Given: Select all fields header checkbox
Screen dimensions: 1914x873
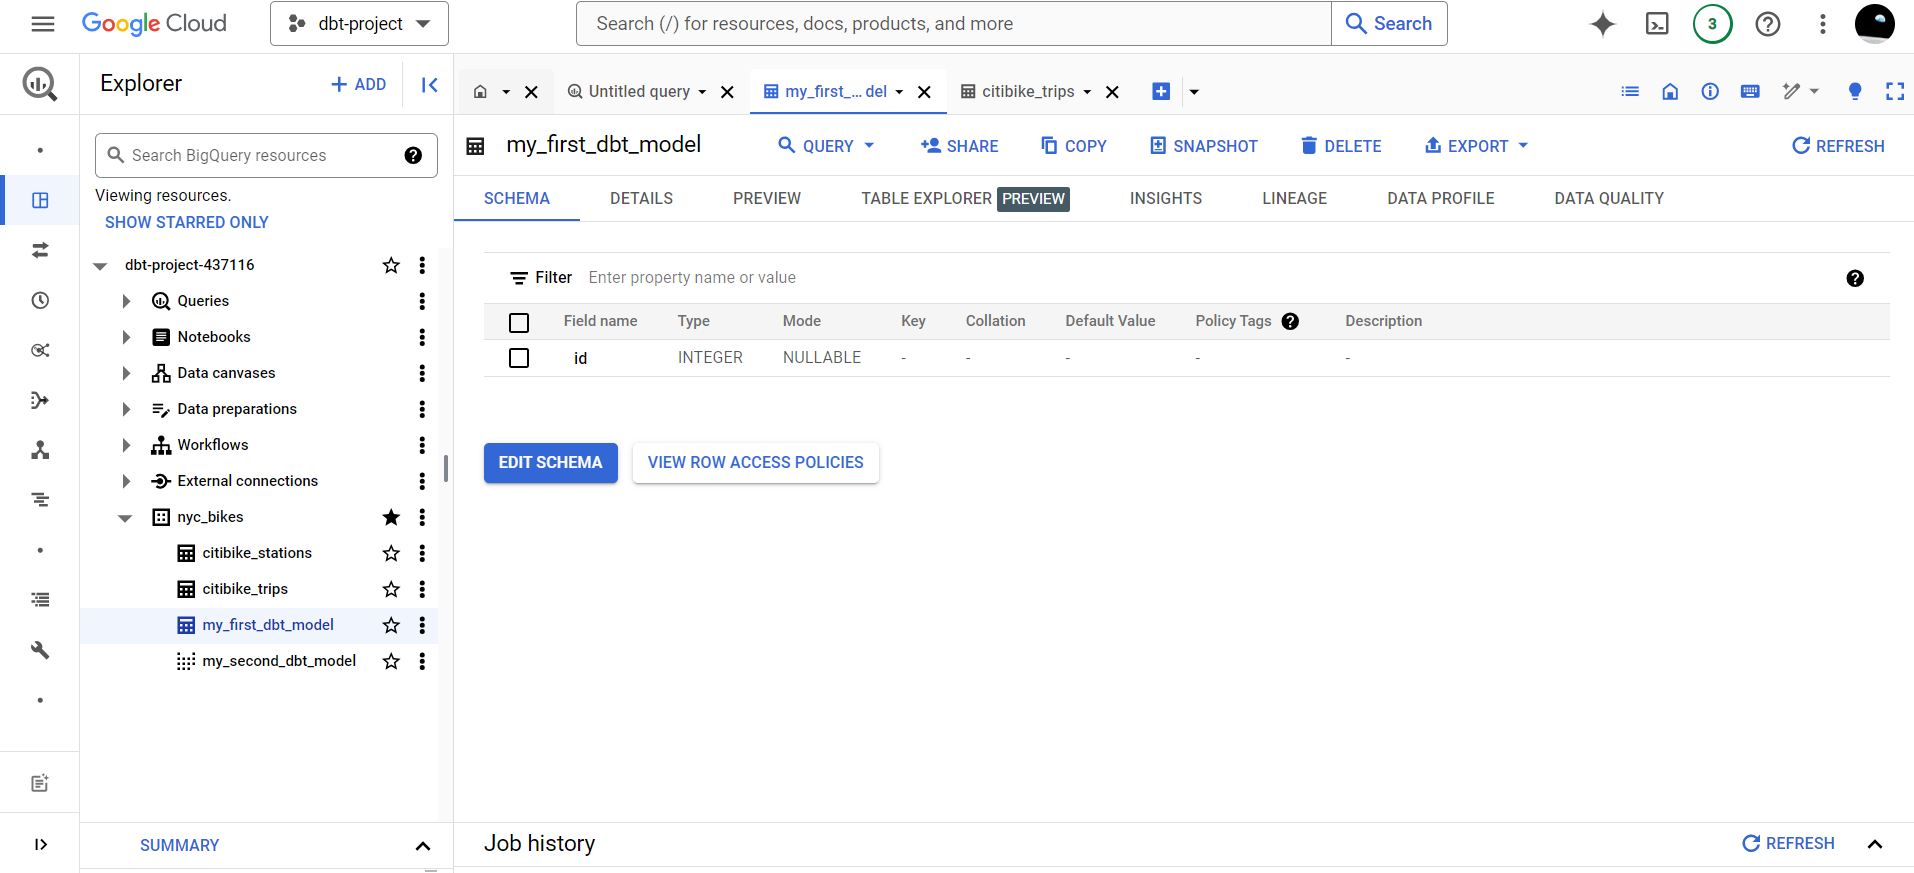Looking at the screenshot, I should (519, 322).
